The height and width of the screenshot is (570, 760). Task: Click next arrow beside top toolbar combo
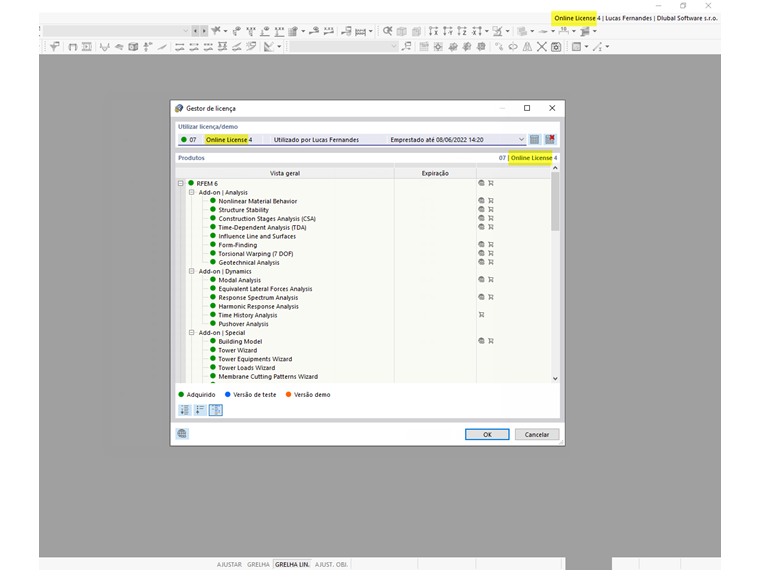click(x=204, y=31)
